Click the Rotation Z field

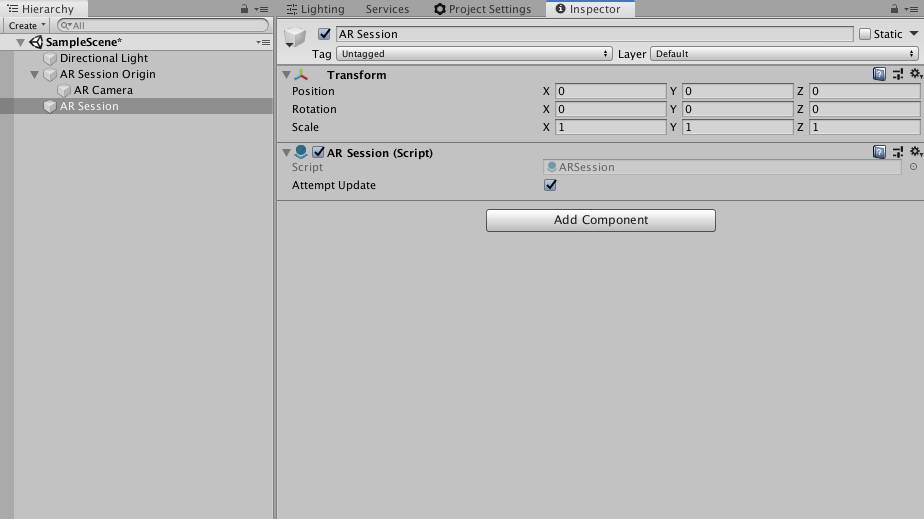point(864,109)
